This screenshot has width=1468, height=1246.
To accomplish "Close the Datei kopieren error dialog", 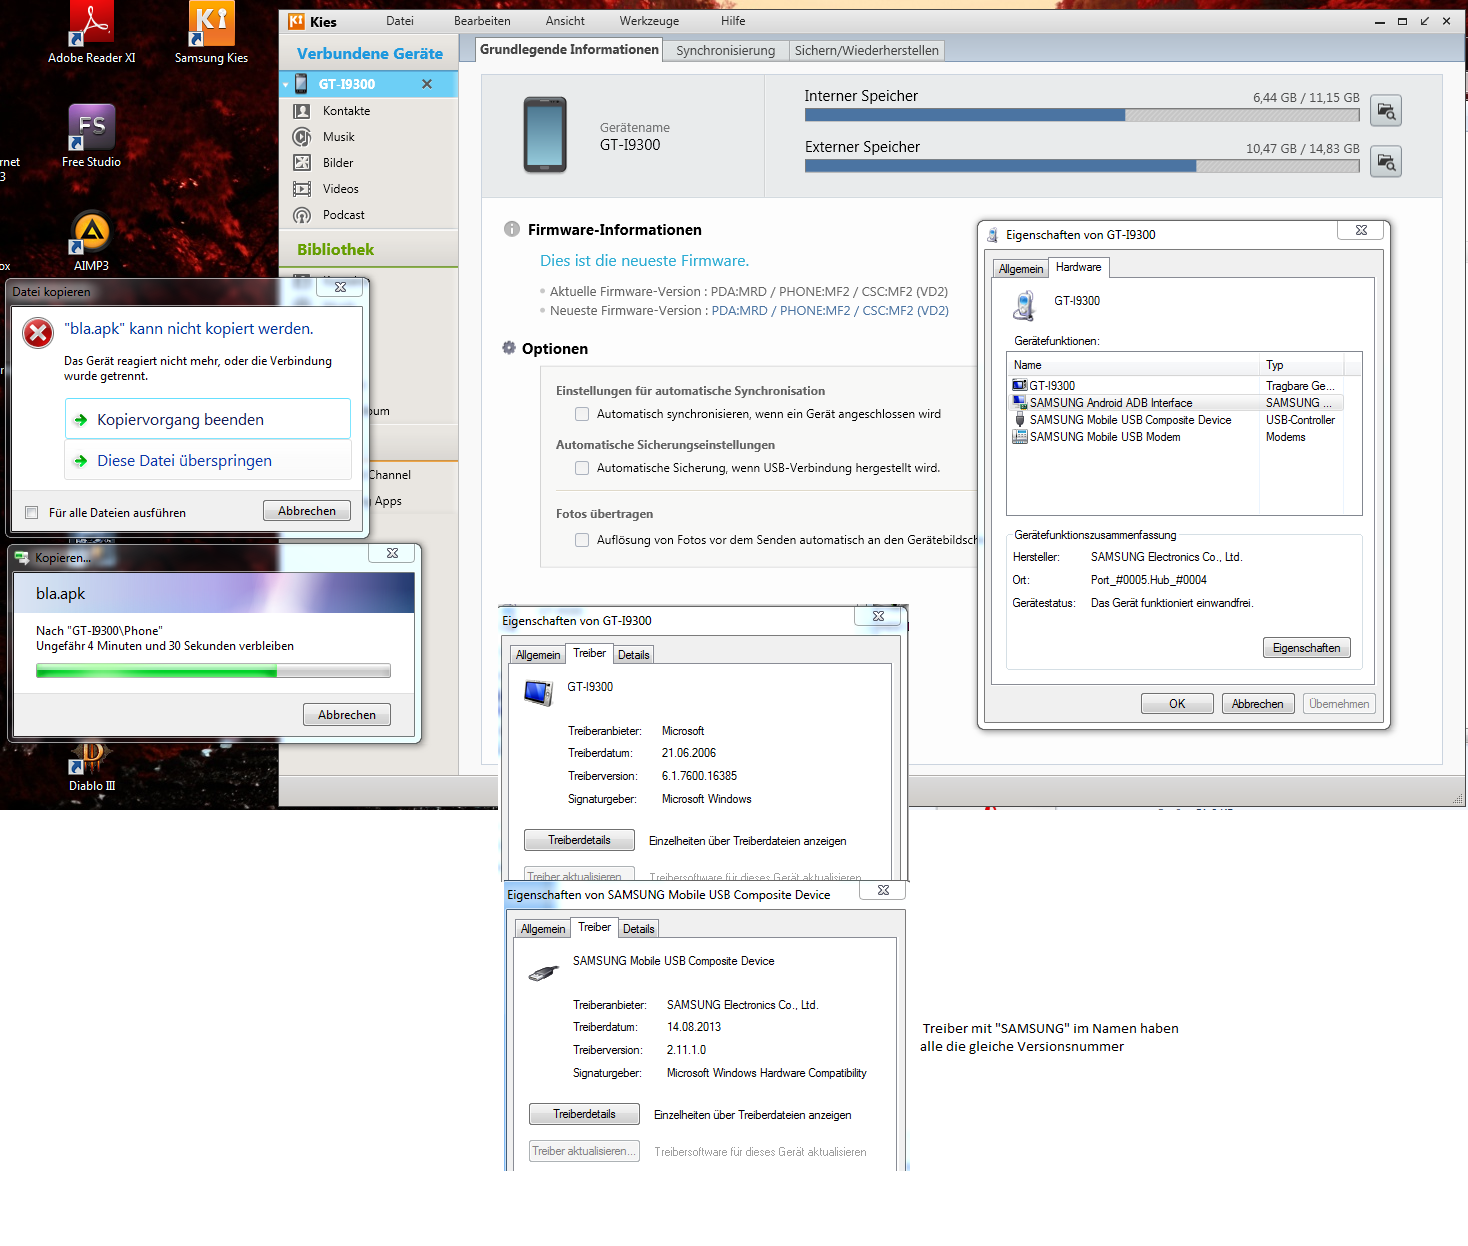I will pos(340,287).
